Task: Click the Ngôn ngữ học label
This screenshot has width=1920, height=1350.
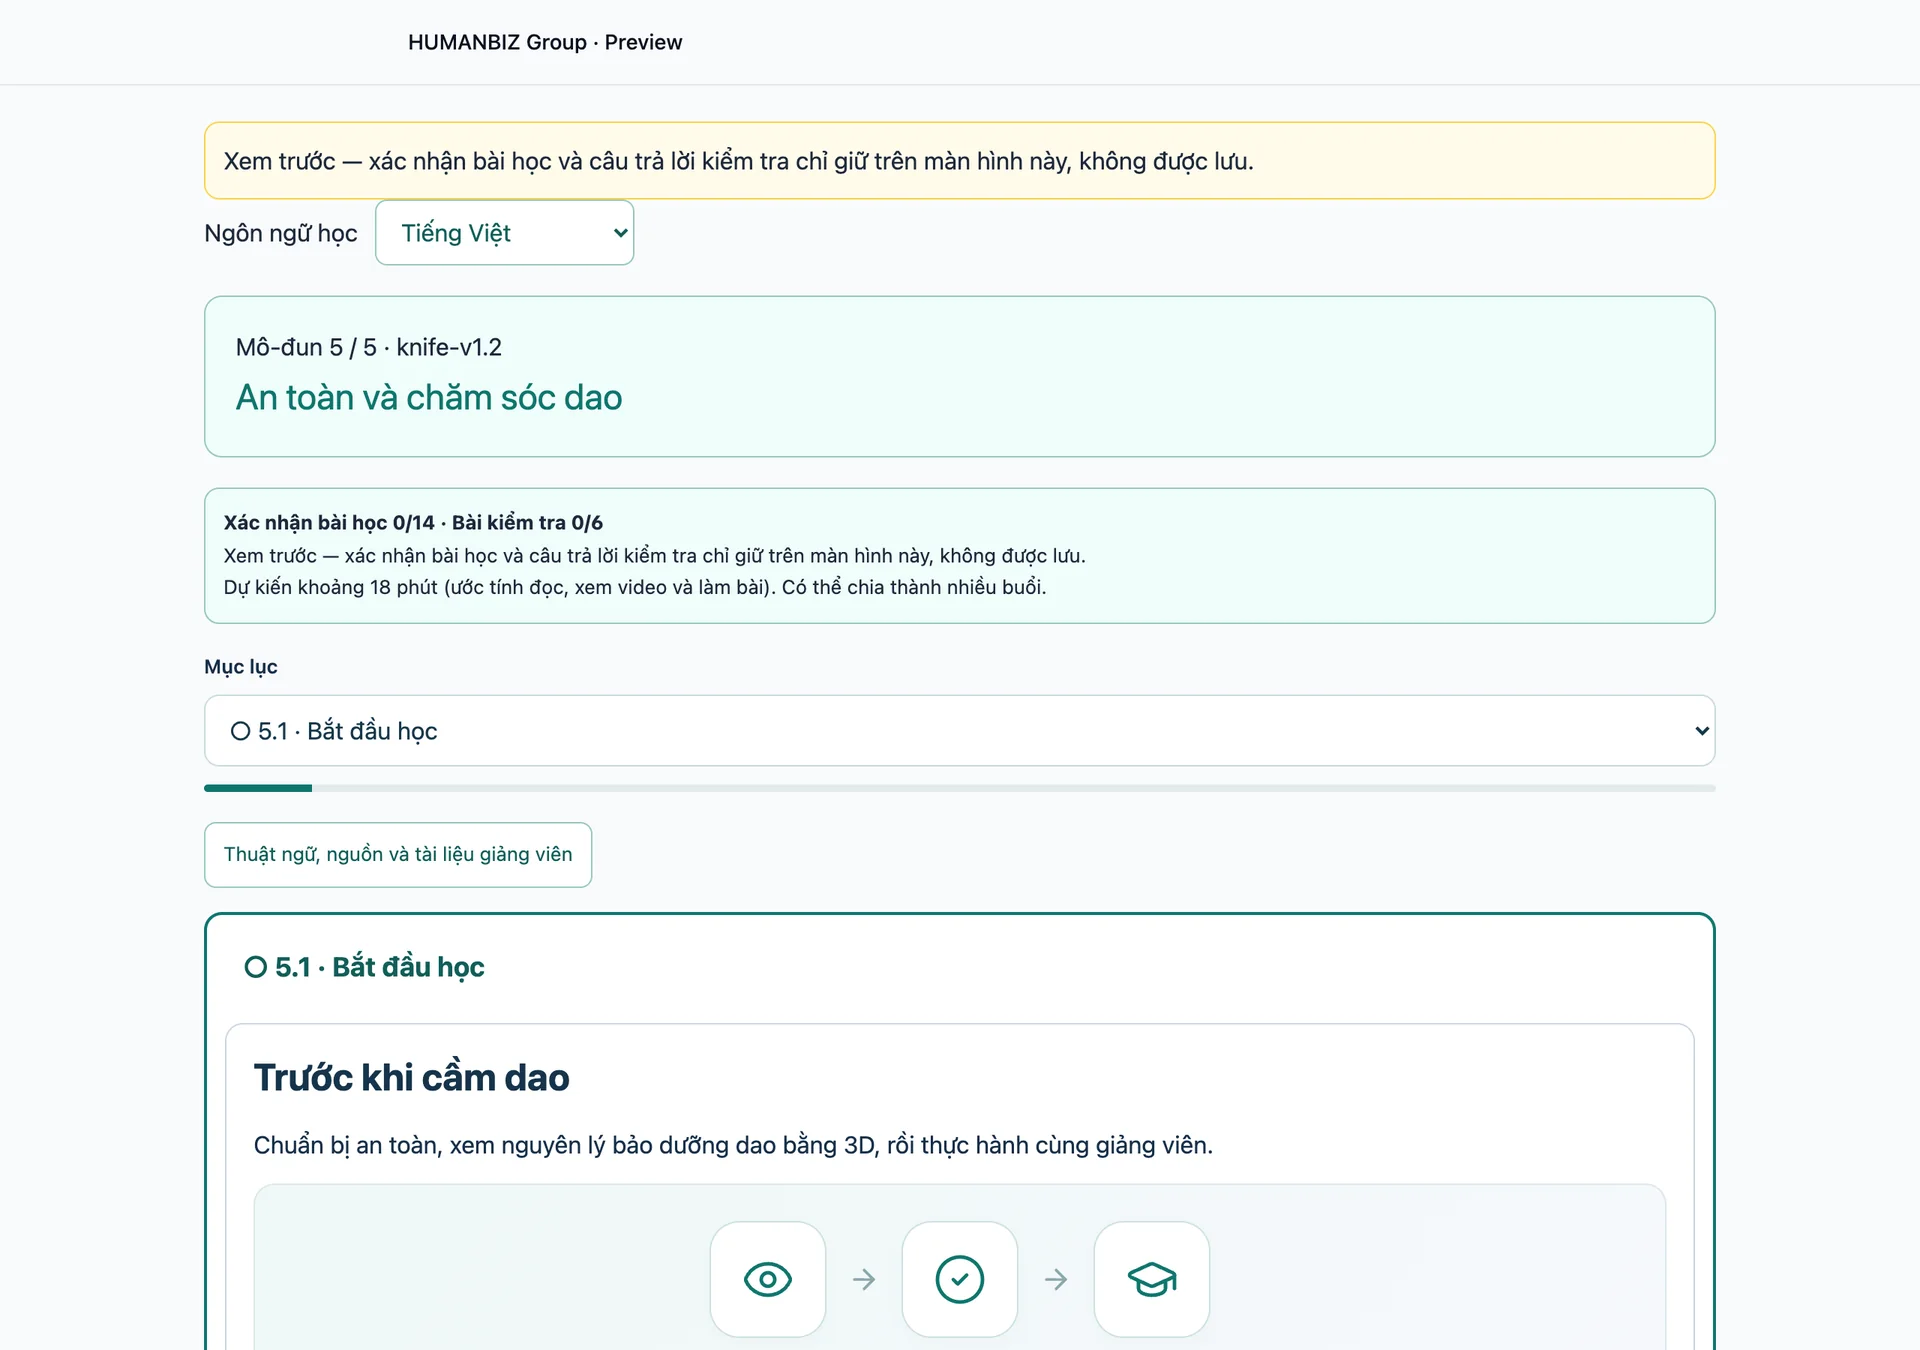Action: point(281,233)
